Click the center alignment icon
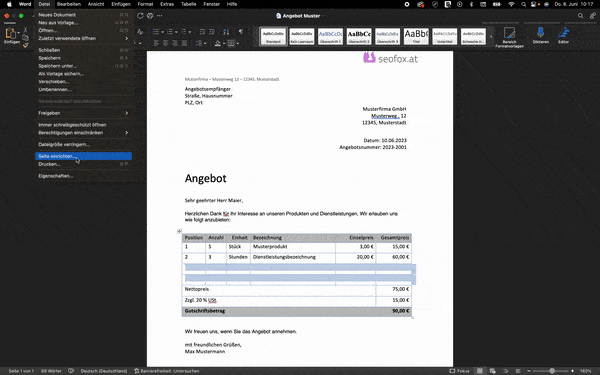Viewport: 600px width, 375px height. coord(166,43)
